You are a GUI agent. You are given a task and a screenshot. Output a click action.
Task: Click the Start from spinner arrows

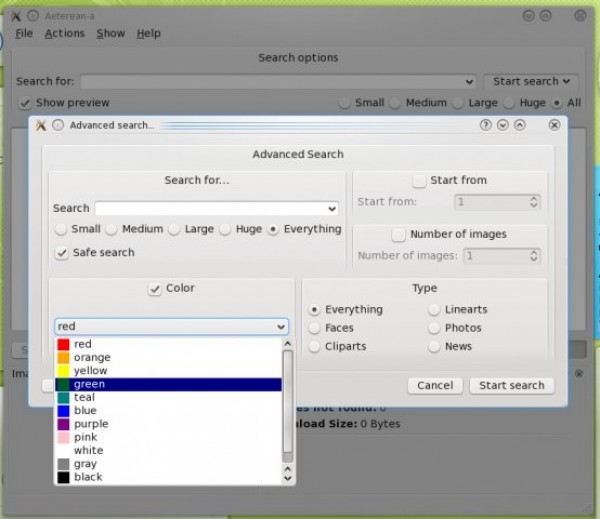click(534, 202)
